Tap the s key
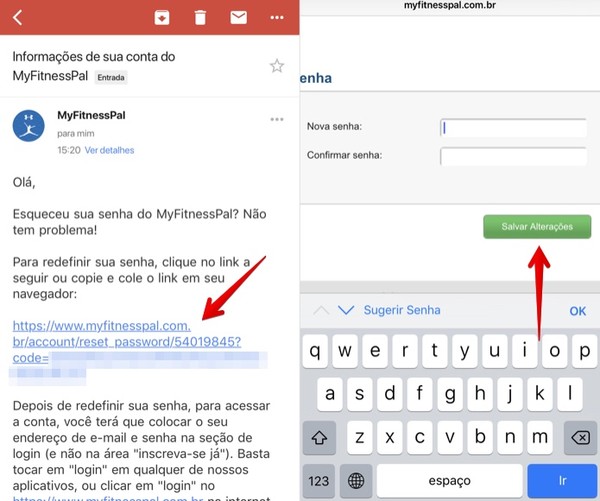Image resolution: width=600 pixels, height=501 pixels. point(360,394)
